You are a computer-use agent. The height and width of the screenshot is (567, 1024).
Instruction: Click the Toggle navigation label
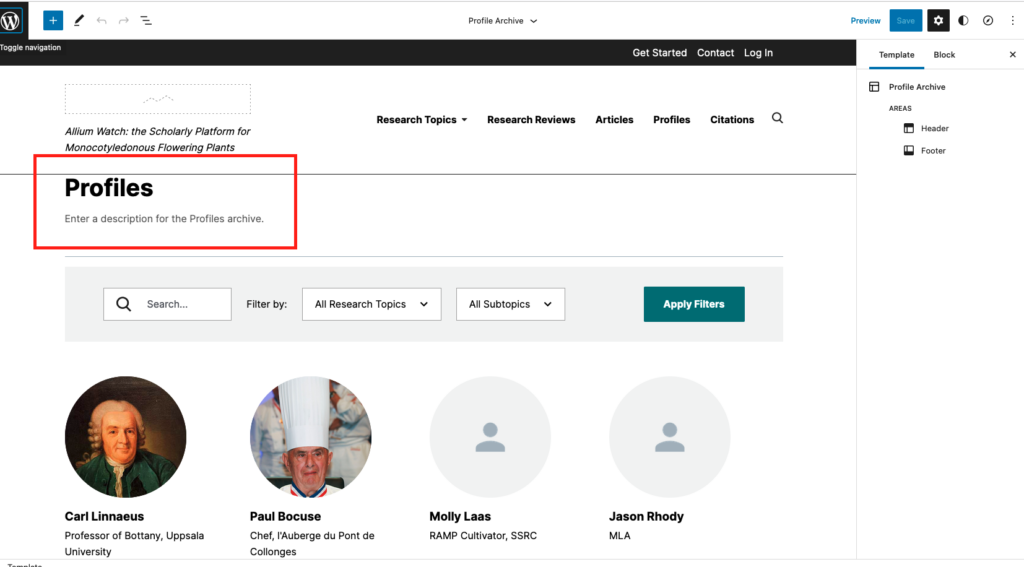31,47
